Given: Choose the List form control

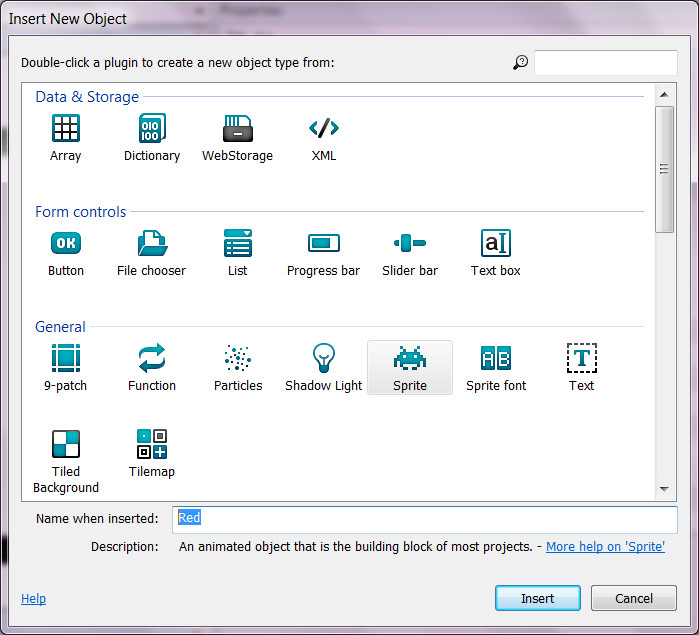Looking at the screenshot, I should tap(237, 244).
